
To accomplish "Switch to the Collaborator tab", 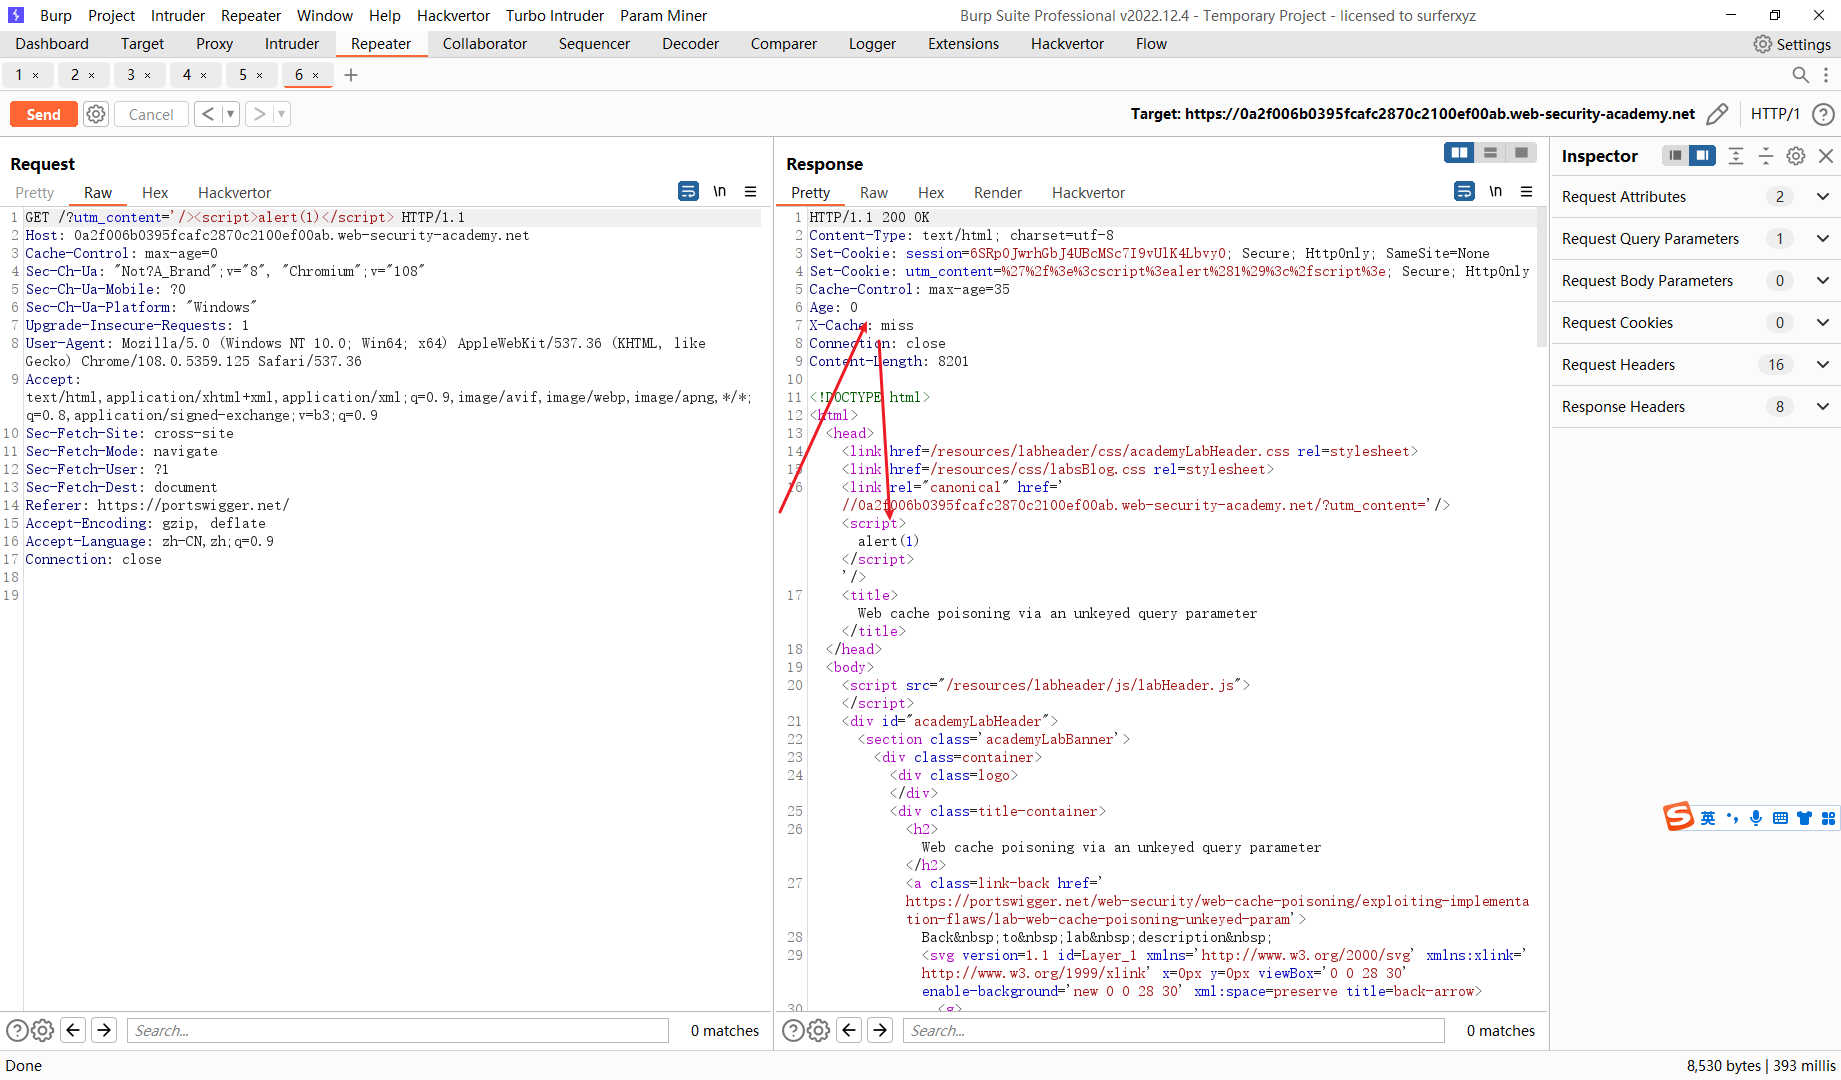I will tap(485, 44).
